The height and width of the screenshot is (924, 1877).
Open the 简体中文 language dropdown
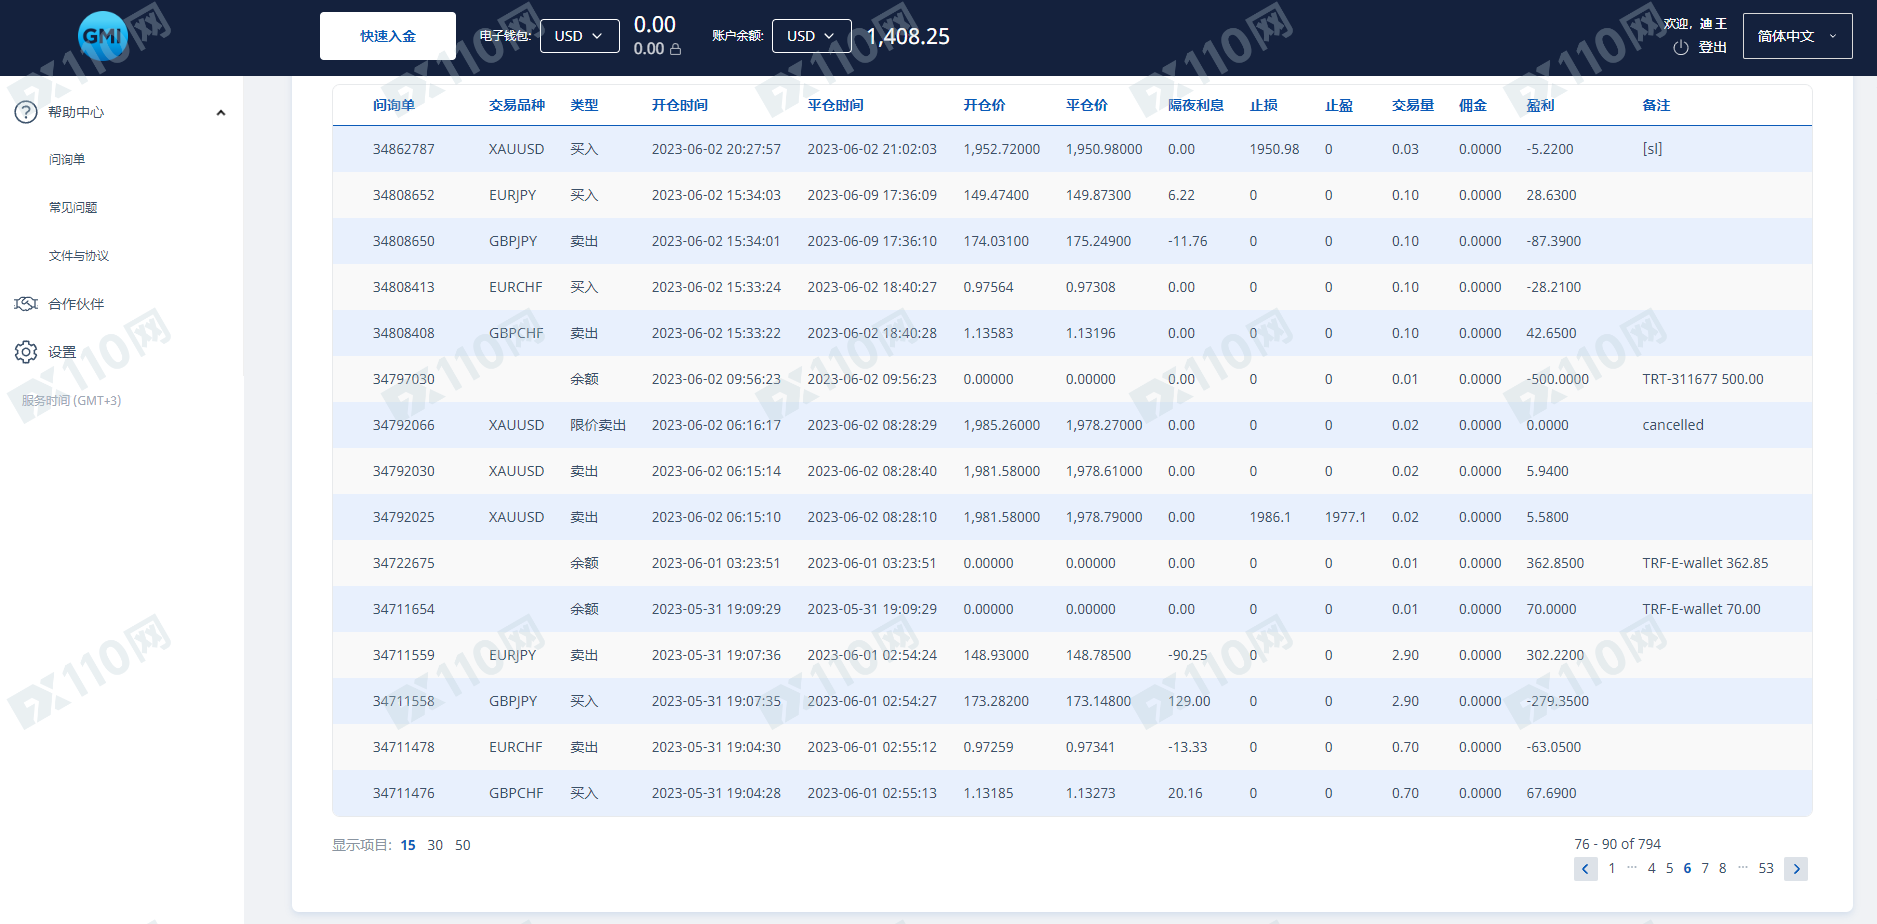[x=1798, y=36]
